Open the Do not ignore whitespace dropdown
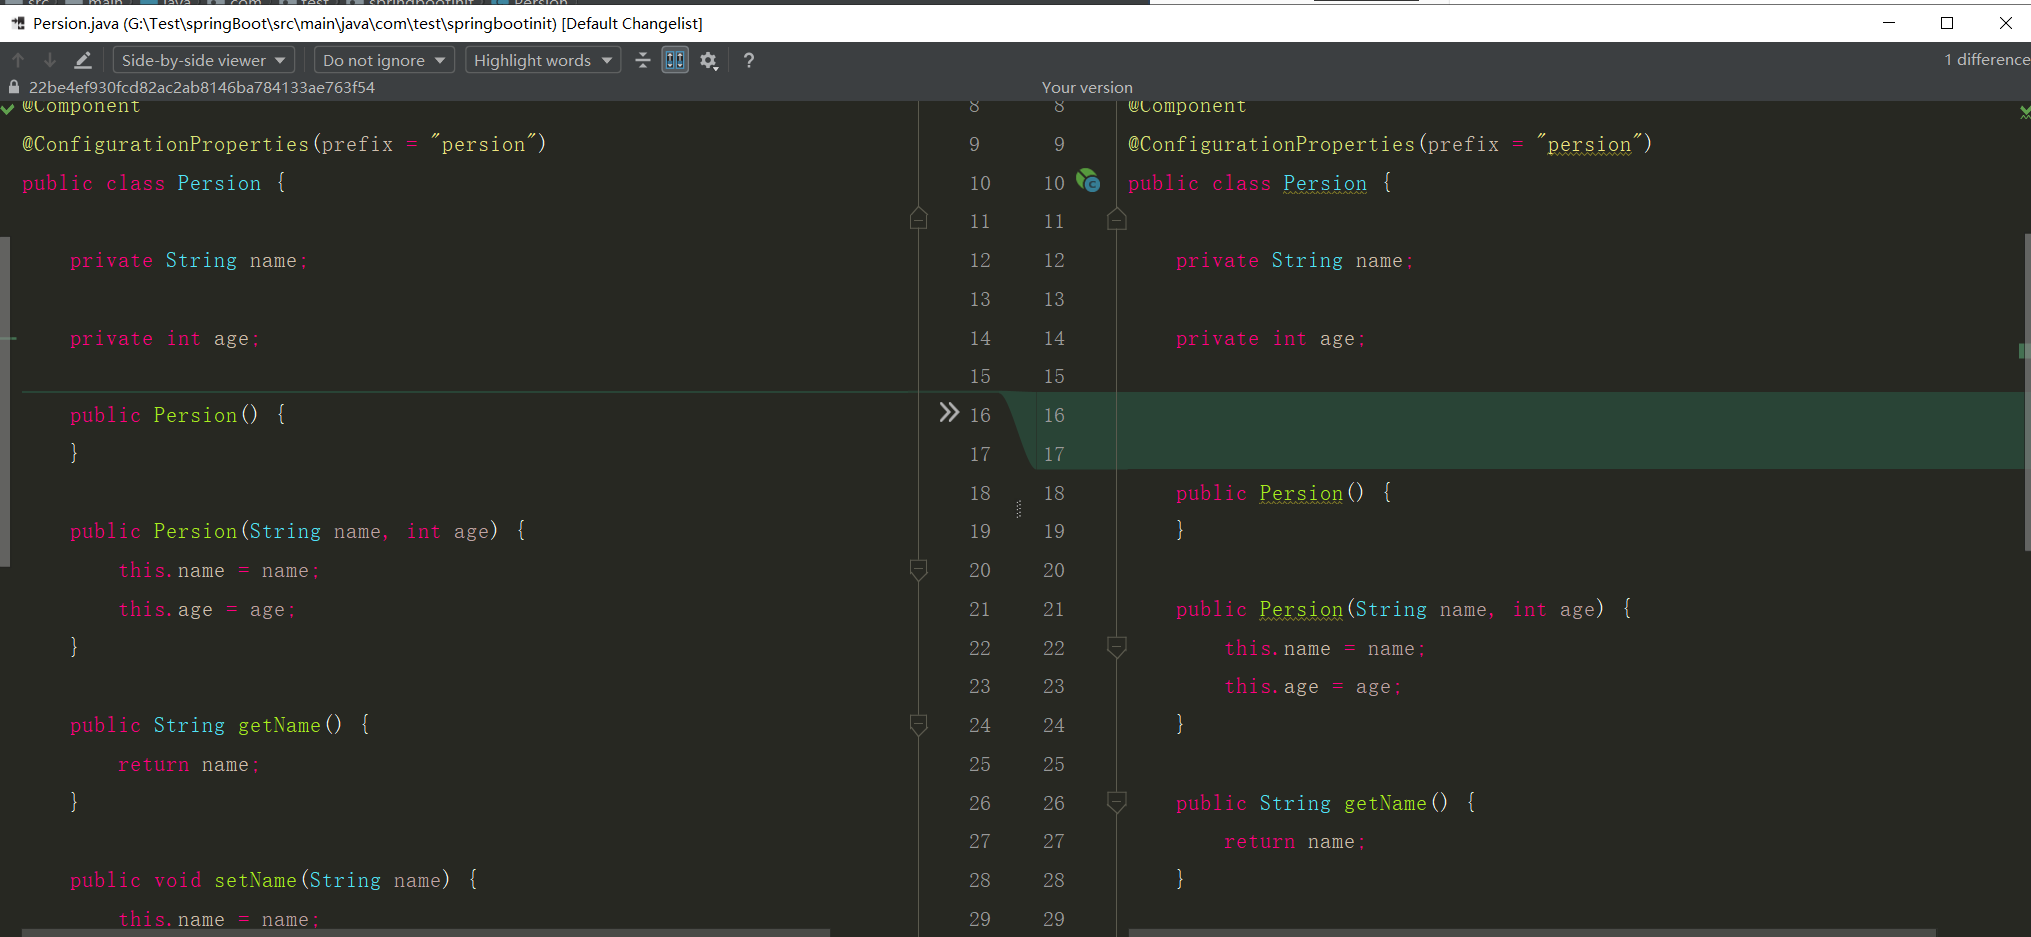2031x937 pixels. pyautogui.click(x=383, y=60)
